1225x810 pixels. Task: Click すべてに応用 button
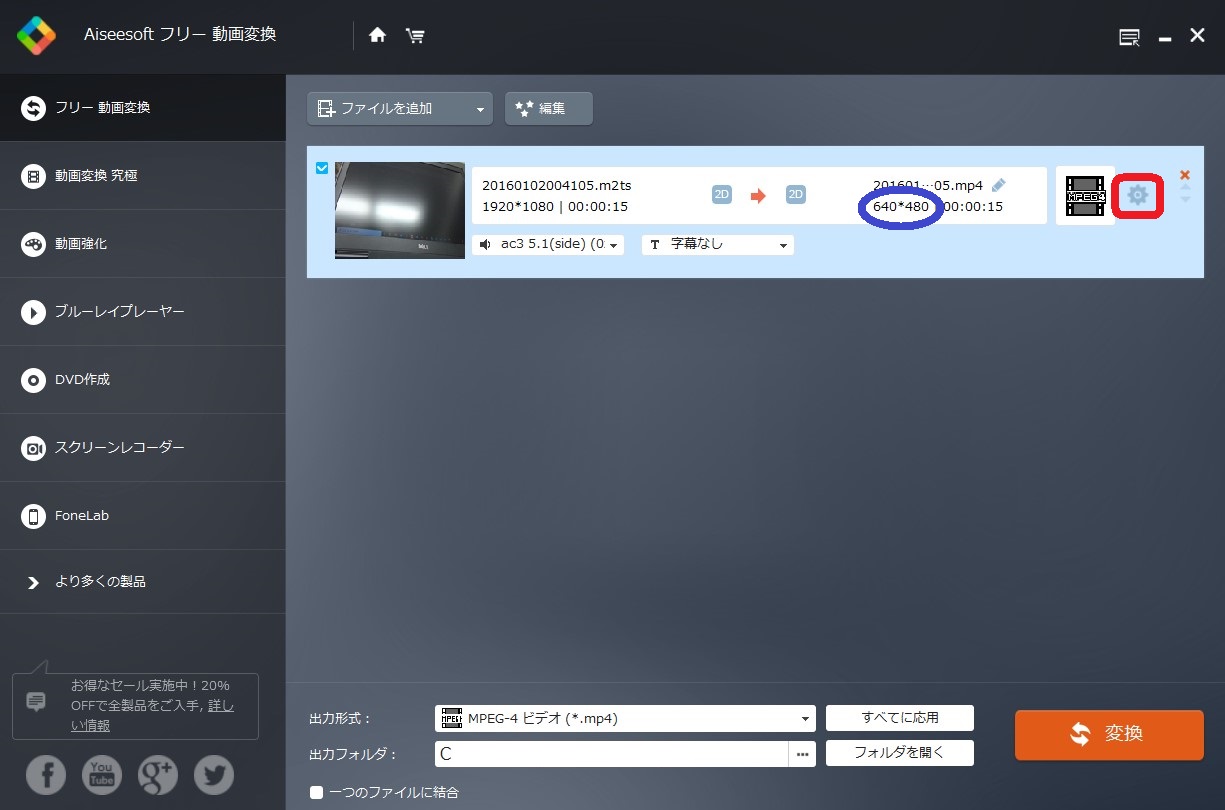pos(900,718)
